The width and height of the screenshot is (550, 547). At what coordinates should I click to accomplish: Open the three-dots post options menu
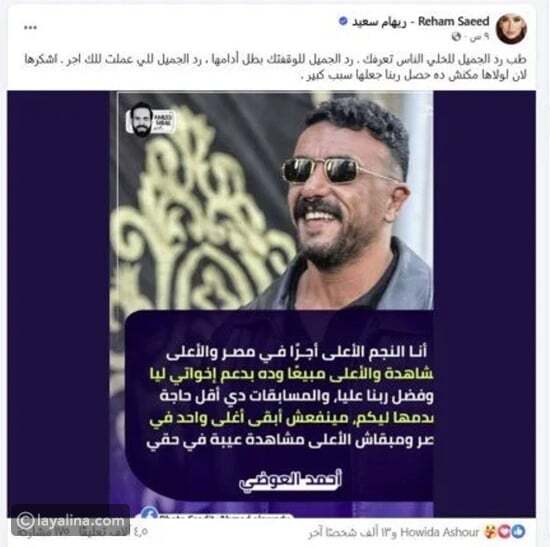[31, 28]
